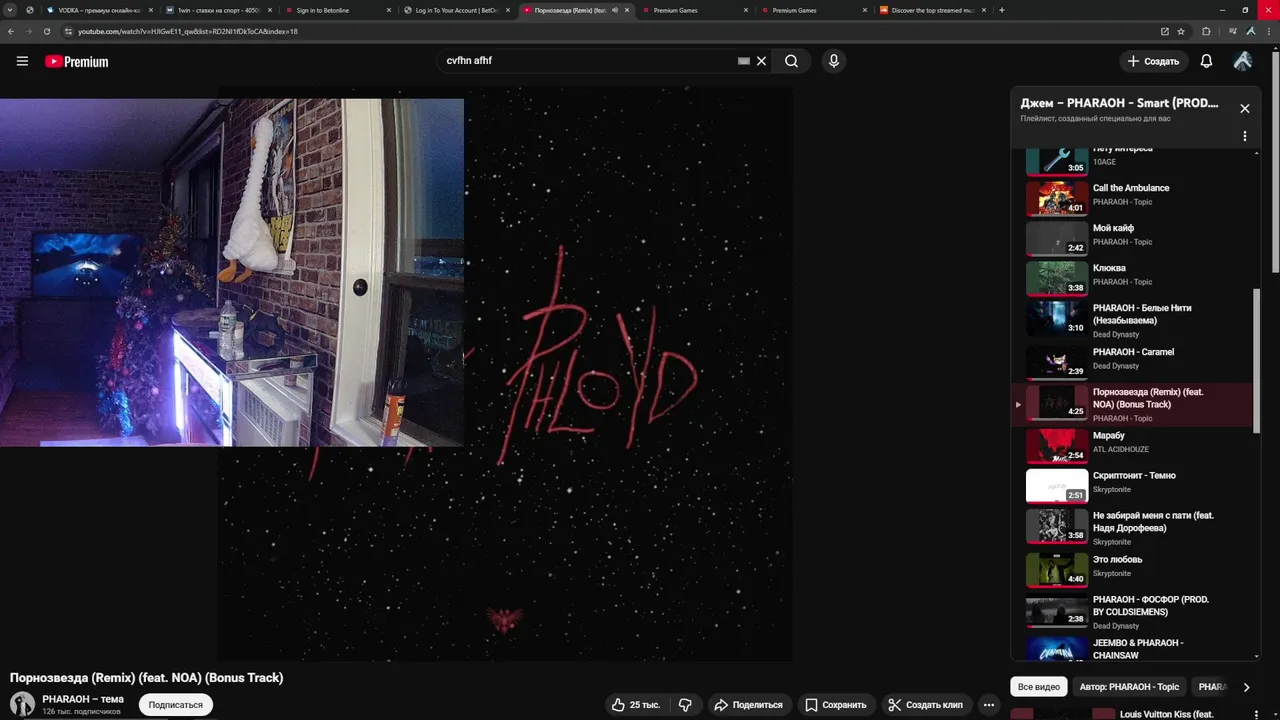Play JEEMBO & PHARAOH - CHAINSAW item
This screenshot has height=720, width=1280.
[x=1133, y=648]
